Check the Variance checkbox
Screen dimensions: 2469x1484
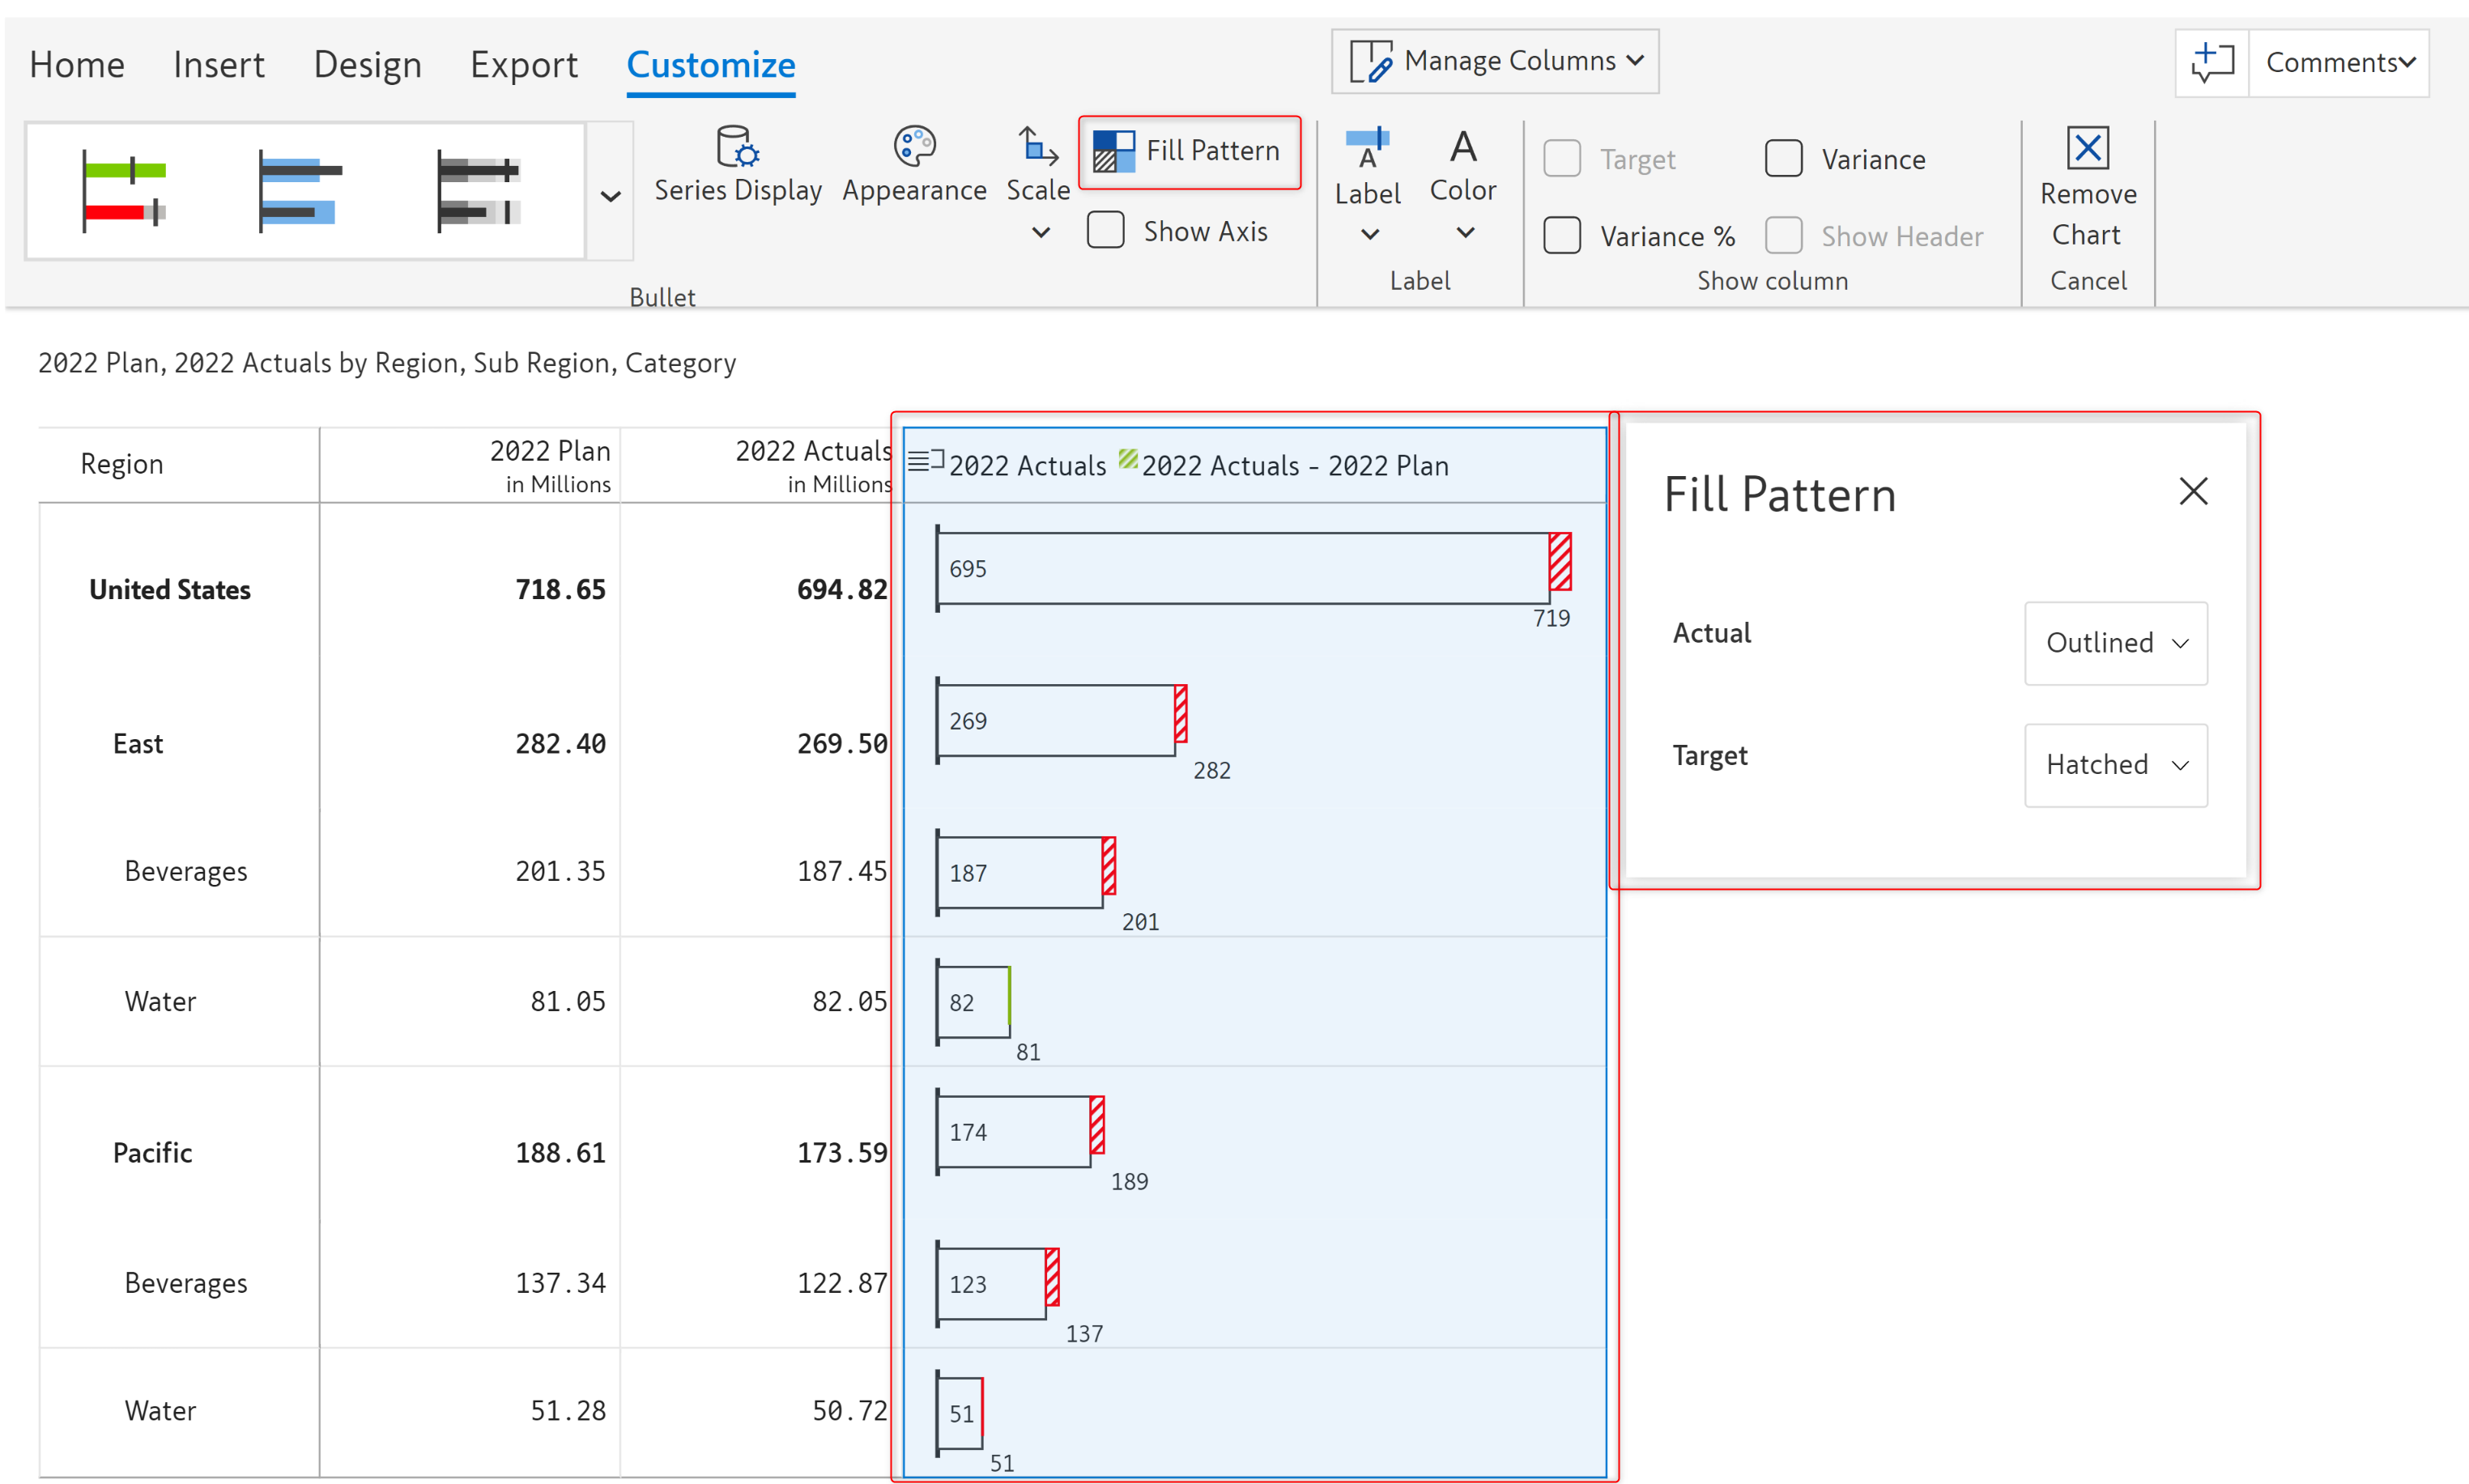(1783, 159)
